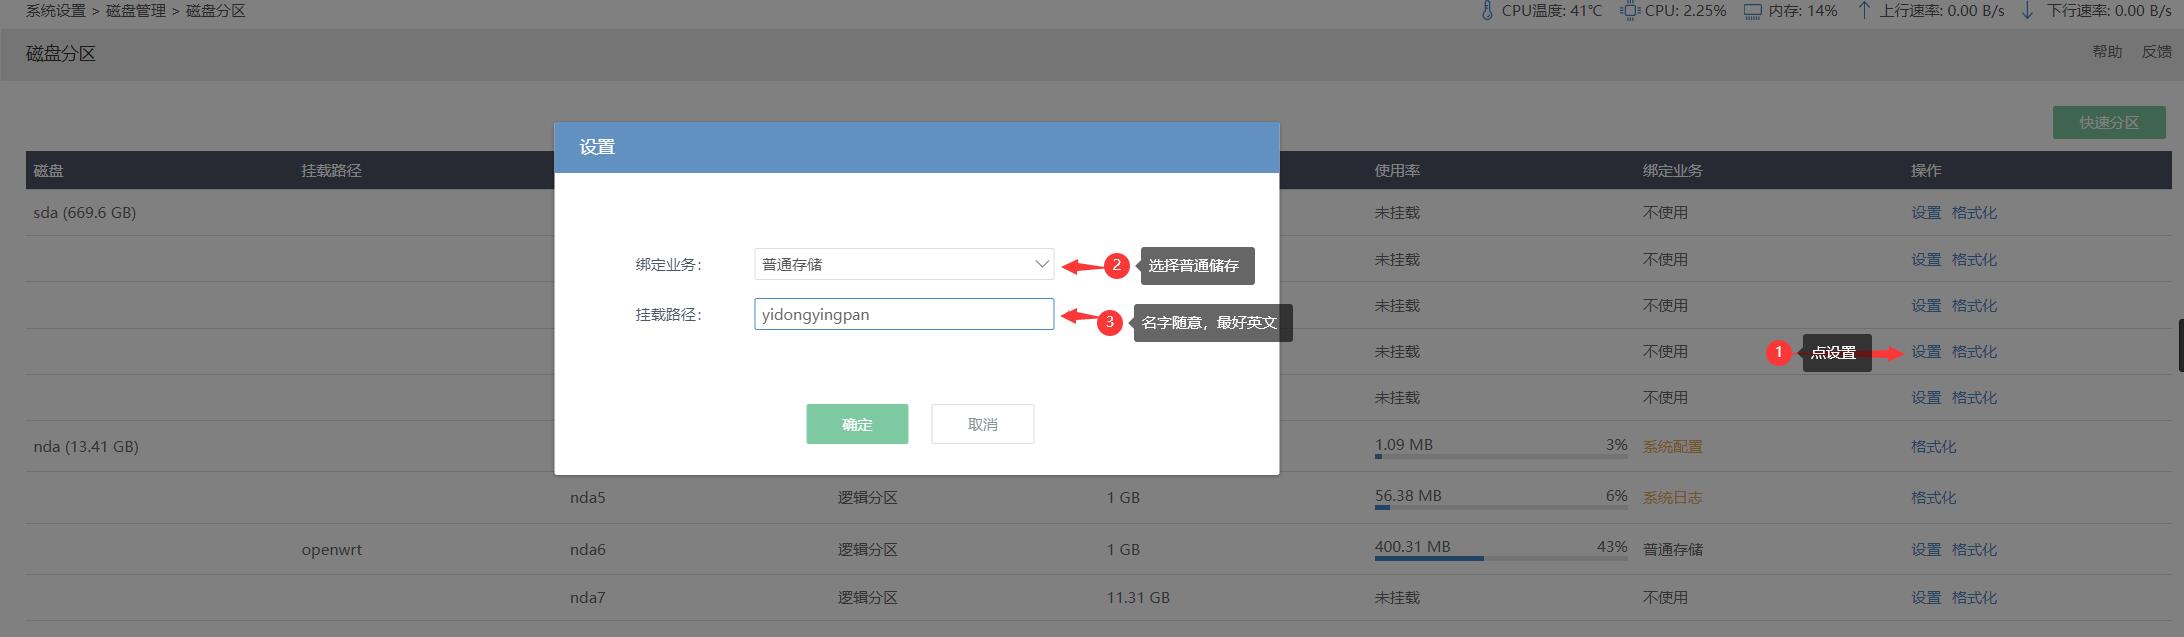Click the 挂载路径 column header
This screenshot has width=2184, height=637.
(332, 171)
